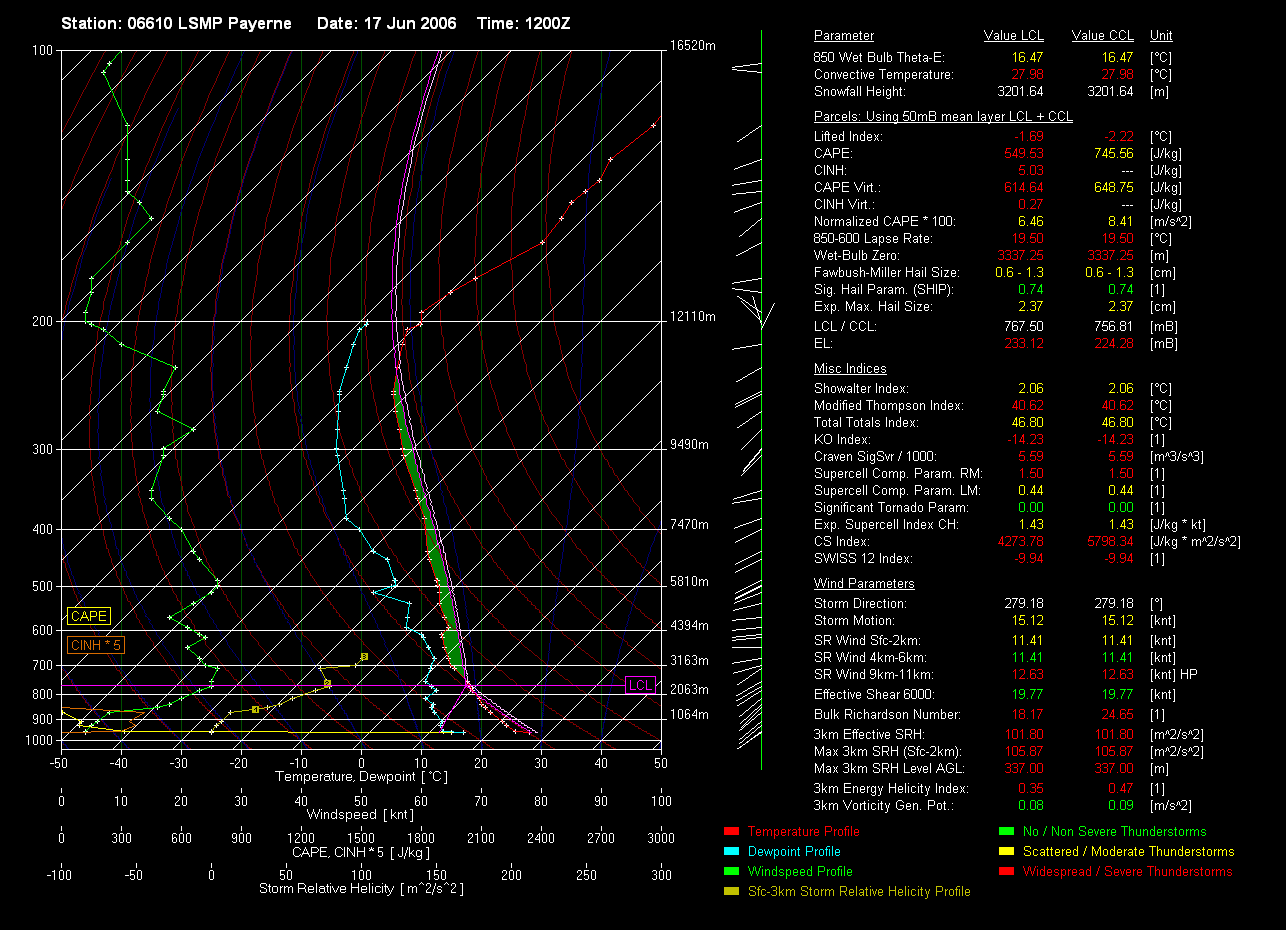
Task: Click the Lifted Index parameter row label
Action: 848,137
